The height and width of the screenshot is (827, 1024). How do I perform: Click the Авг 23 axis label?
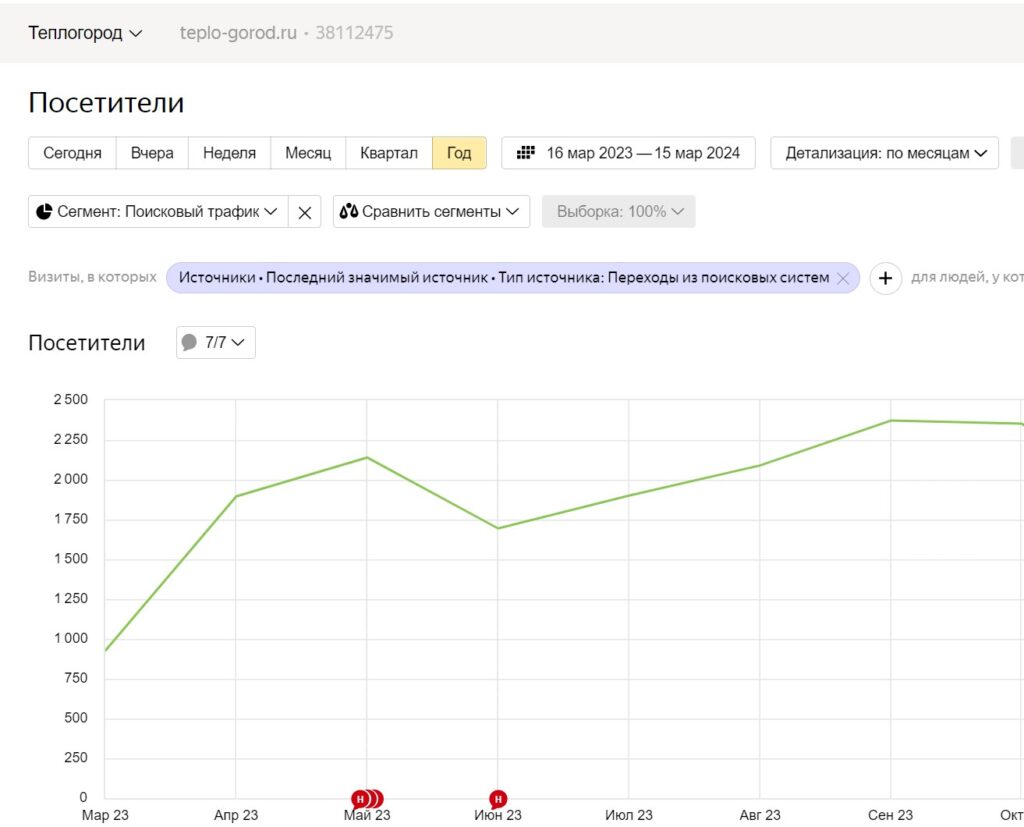tap(760, 815)
